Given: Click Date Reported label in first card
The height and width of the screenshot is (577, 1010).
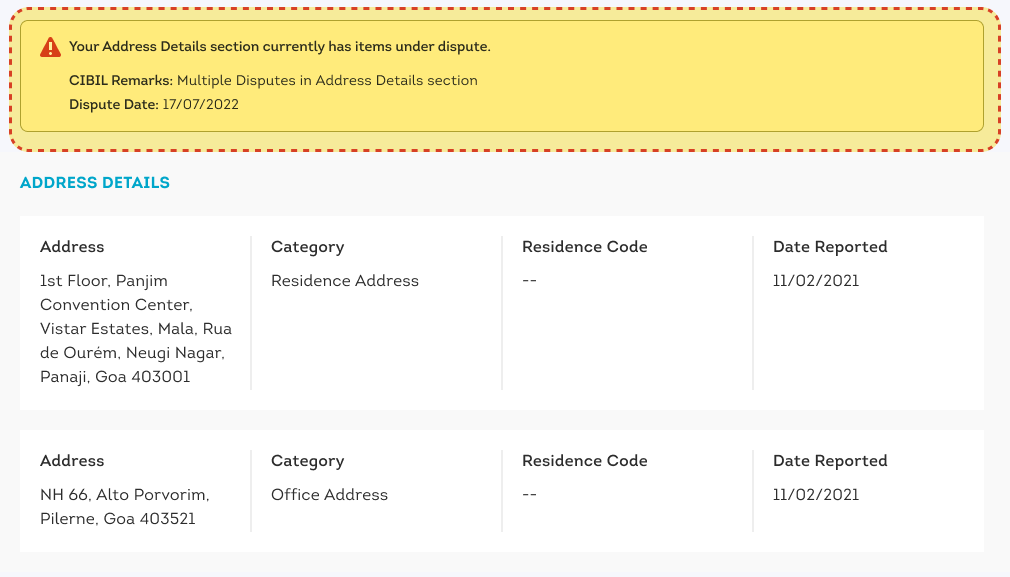Looking at the screenshot, I should click(x=830, y=247).
